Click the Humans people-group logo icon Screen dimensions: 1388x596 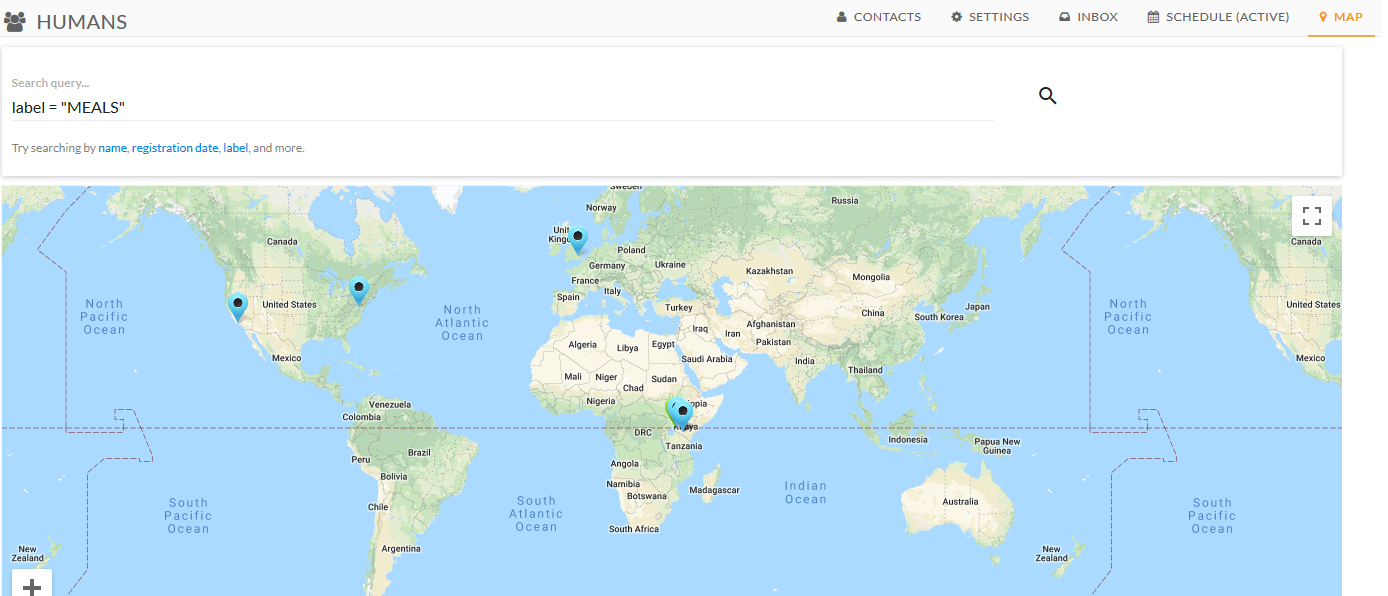point(15,20)
